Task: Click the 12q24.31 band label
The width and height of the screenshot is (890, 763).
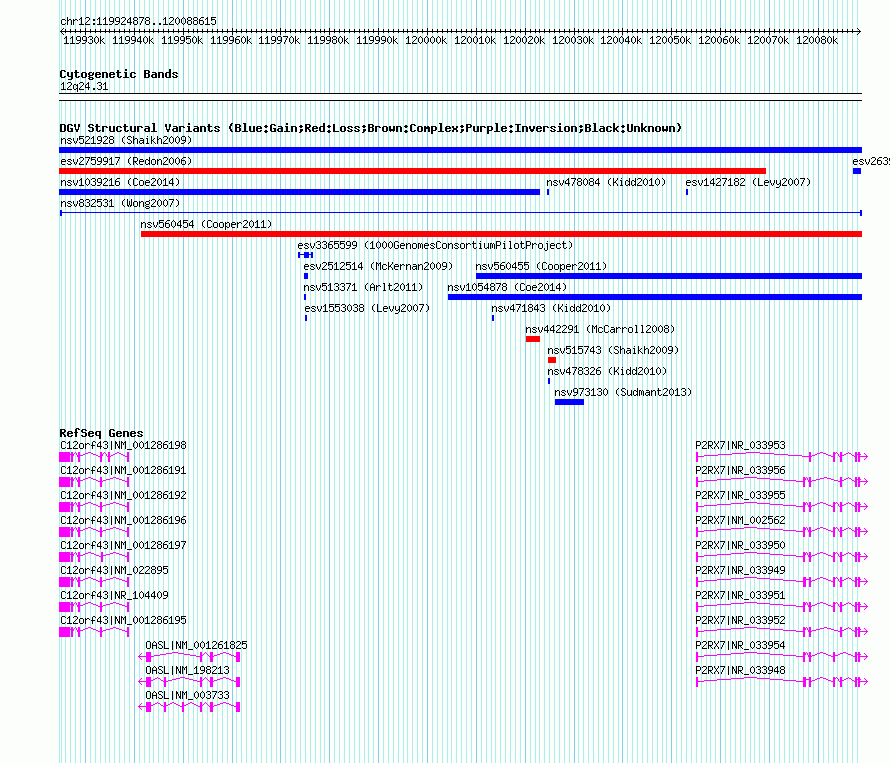Action: click(84, 87)
